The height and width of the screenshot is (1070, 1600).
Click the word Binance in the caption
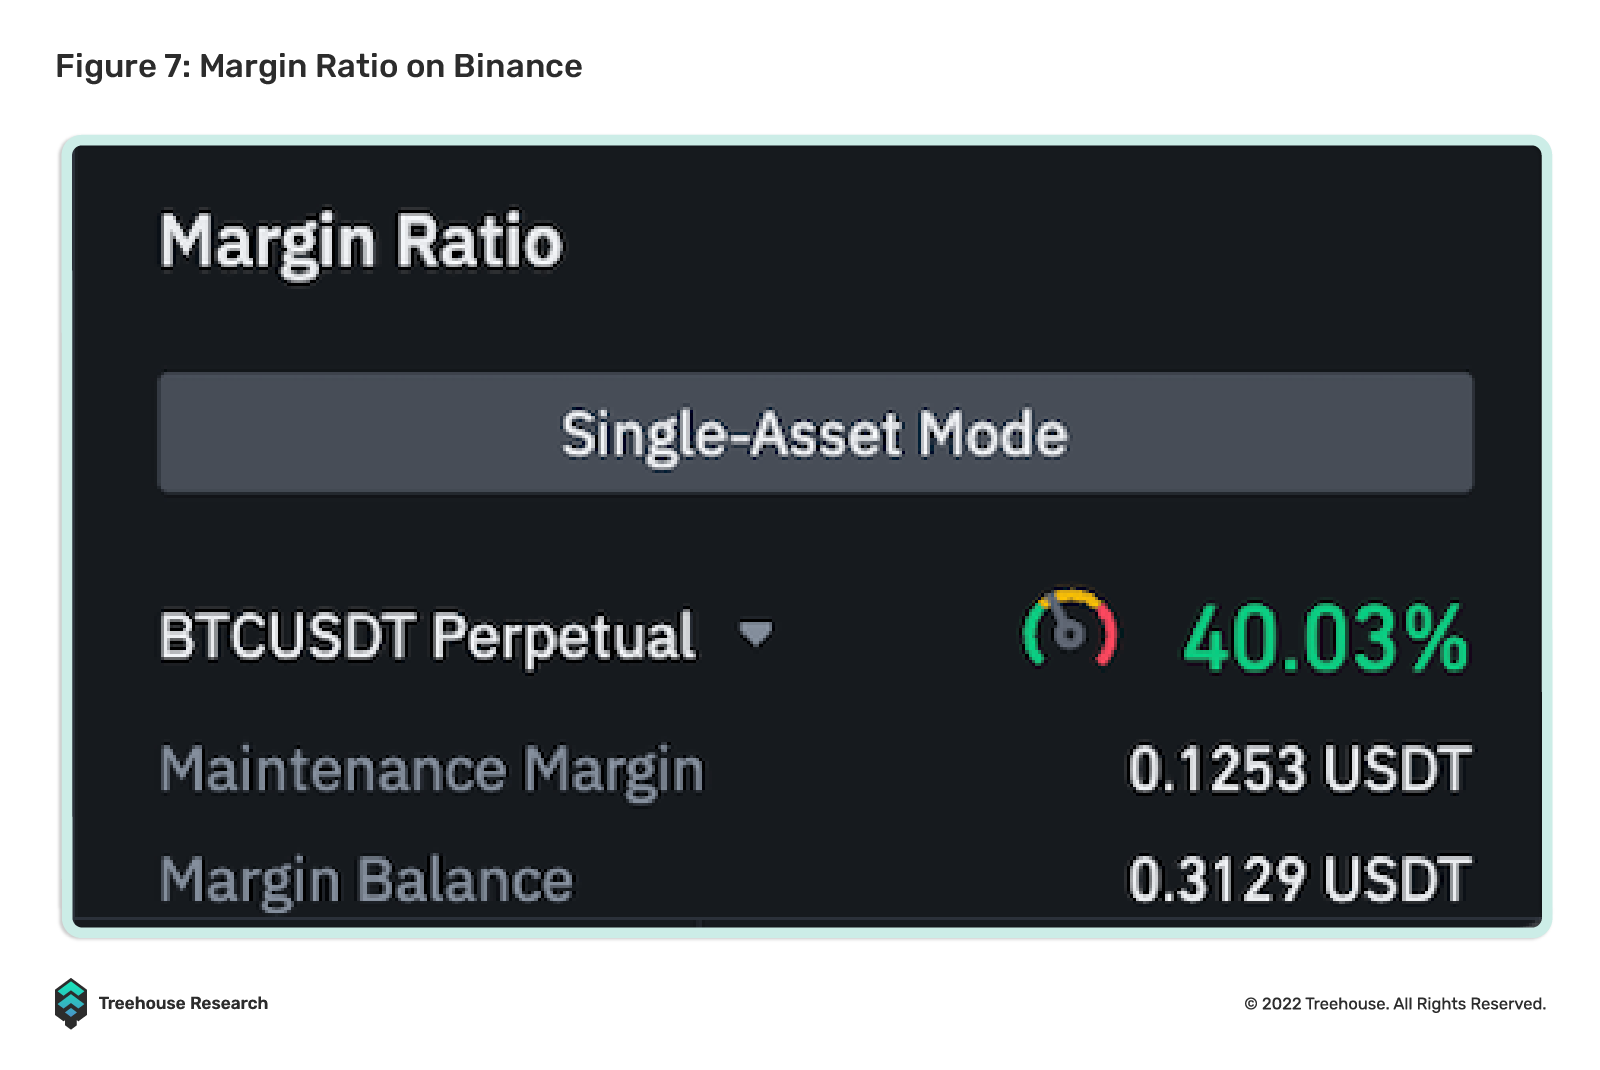click(x=518, y=66)
